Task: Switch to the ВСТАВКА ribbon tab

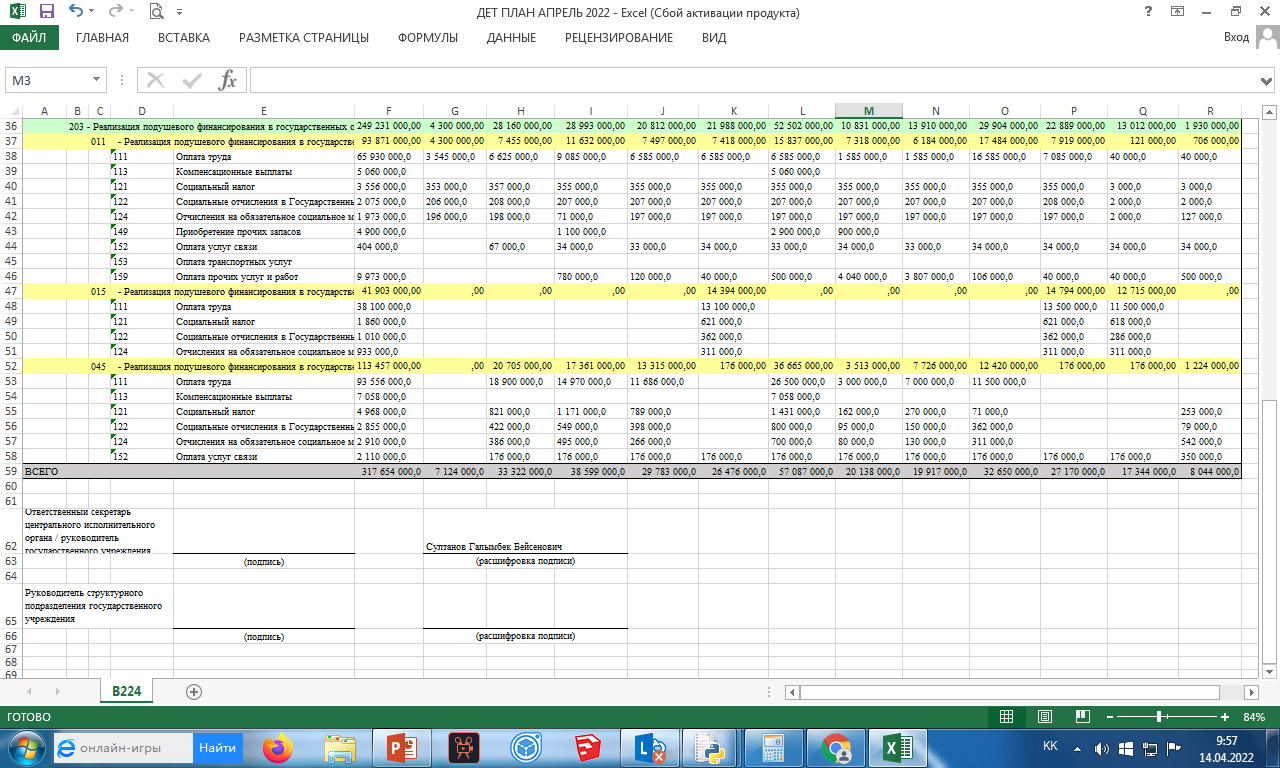Action: (x=184, y=38)
